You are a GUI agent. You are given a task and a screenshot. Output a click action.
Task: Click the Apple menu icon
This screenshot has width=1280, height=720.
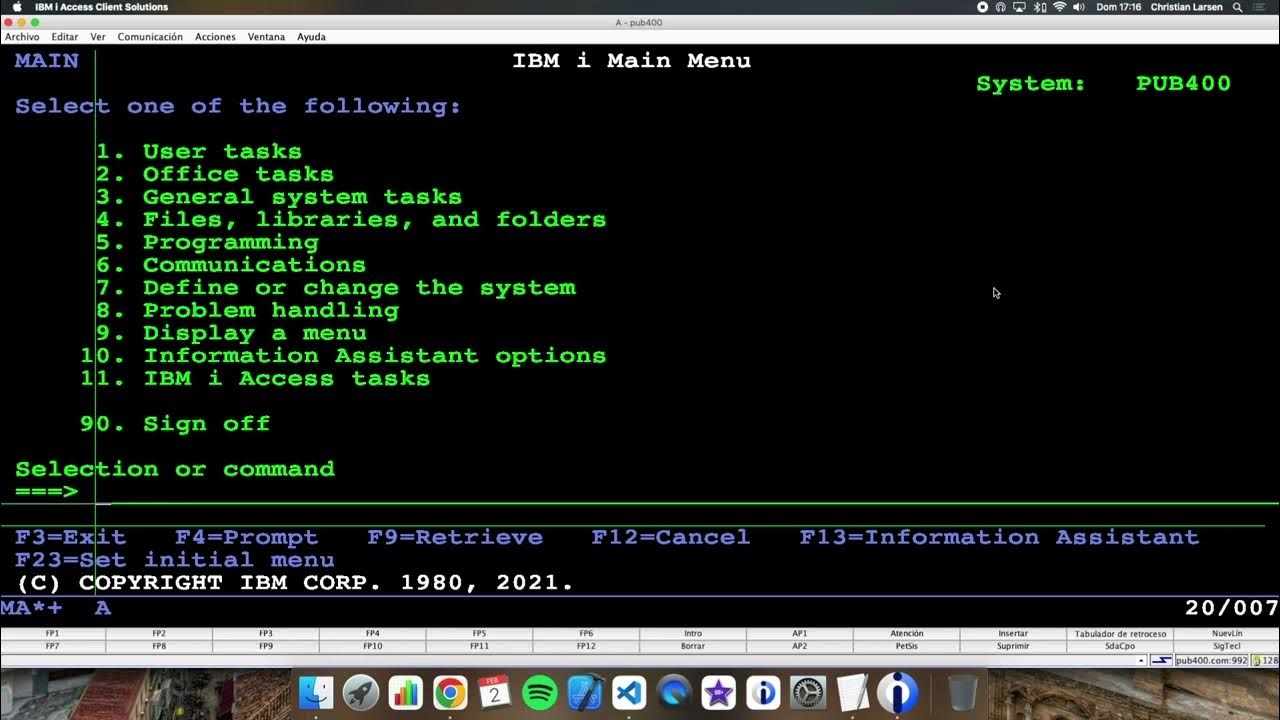(17, 7)
